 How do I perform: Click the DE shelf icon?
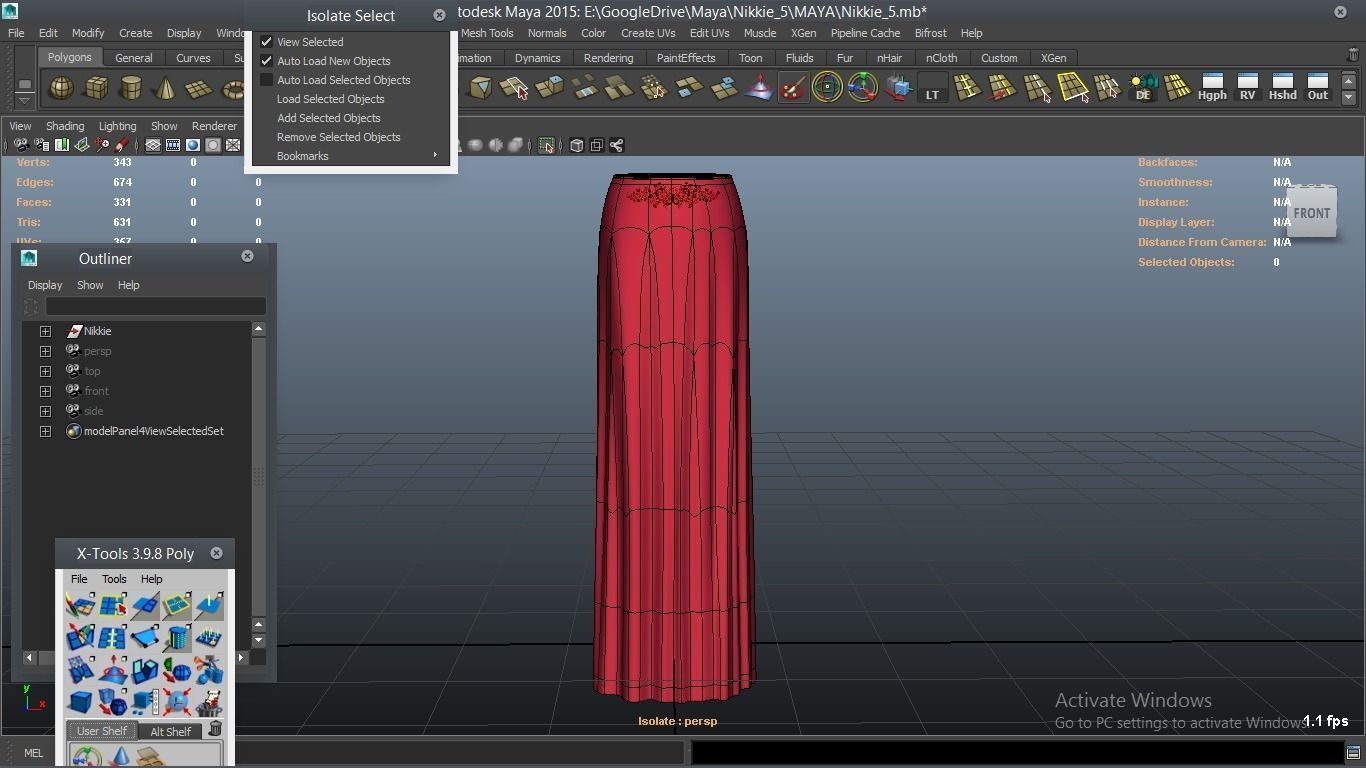point(1142,88)
